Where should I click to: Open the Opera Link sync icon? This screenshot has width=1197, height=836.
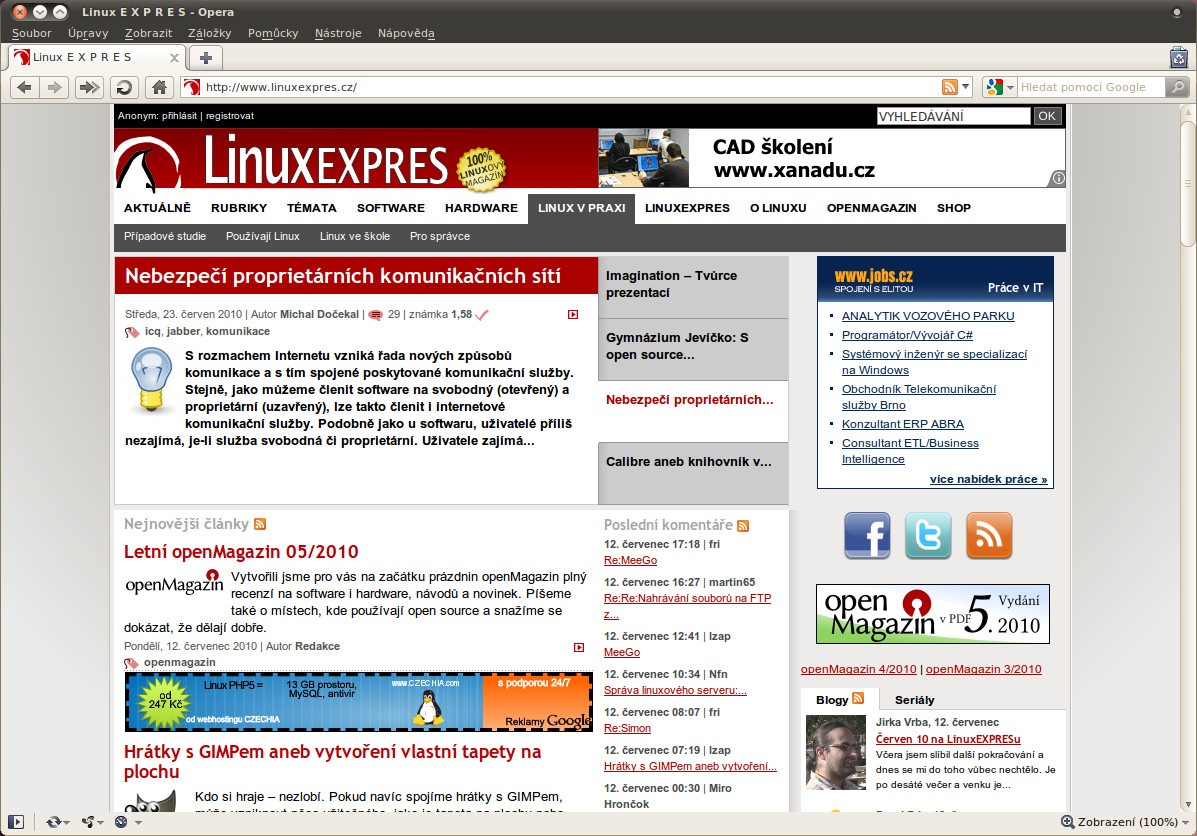(x=53, y=822)
